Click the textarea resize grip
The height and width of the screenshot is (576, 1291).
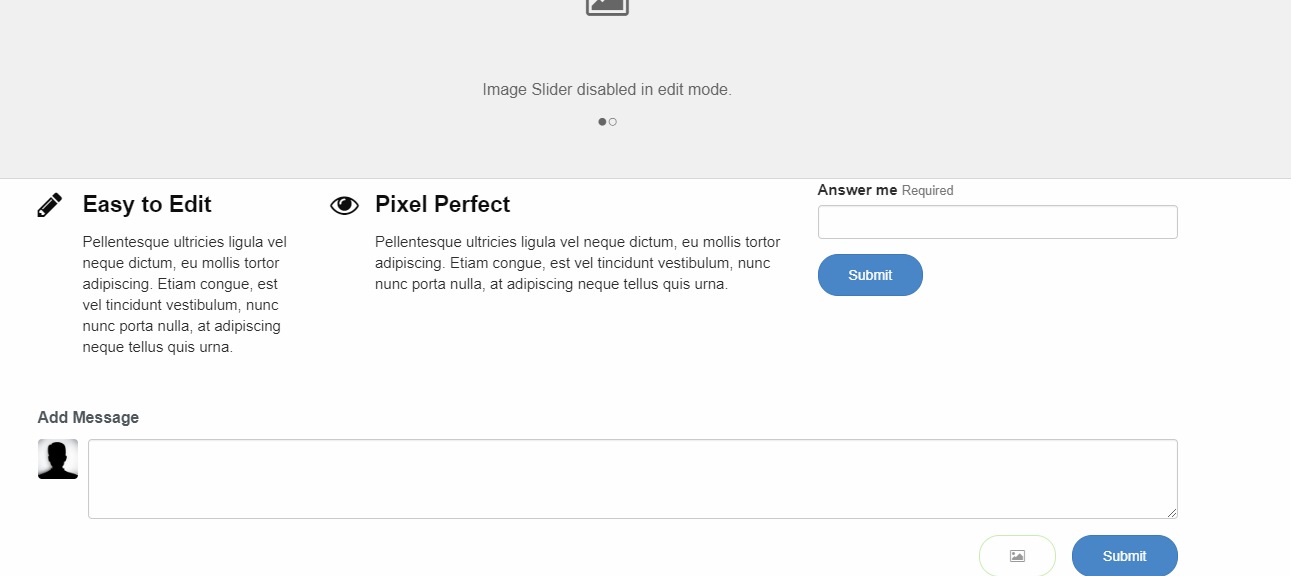tap(1173, 514)
